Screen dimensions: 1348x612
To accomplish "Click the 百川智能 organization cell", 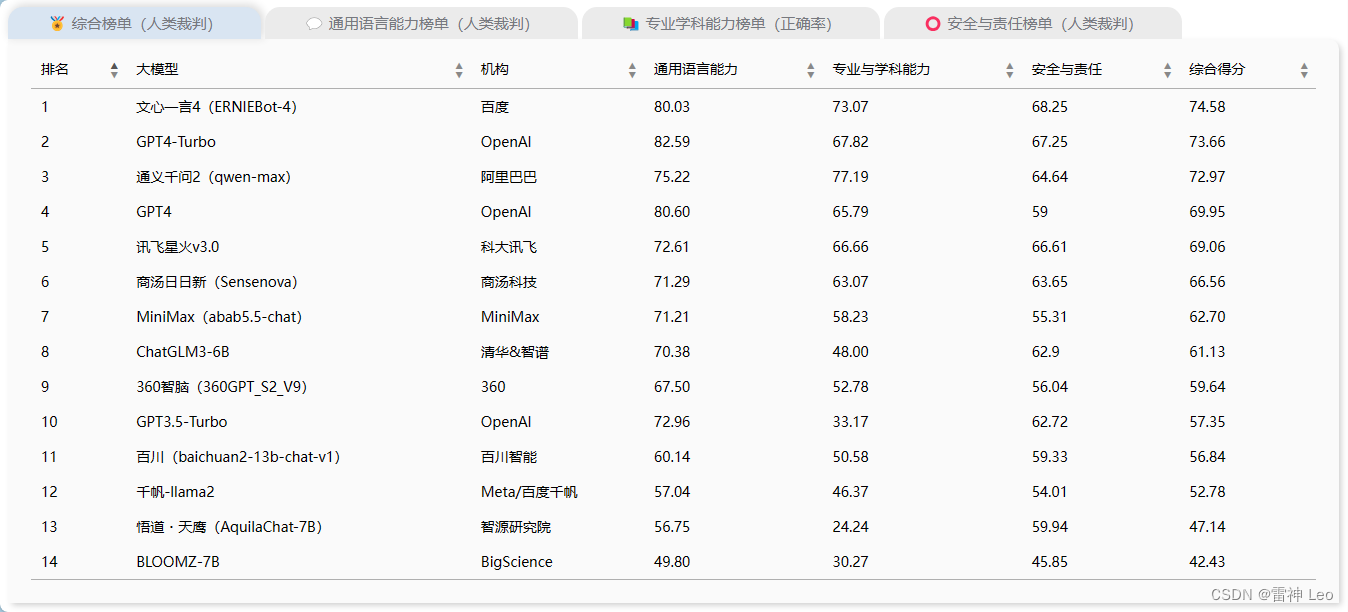I will [x=509, y=457].
